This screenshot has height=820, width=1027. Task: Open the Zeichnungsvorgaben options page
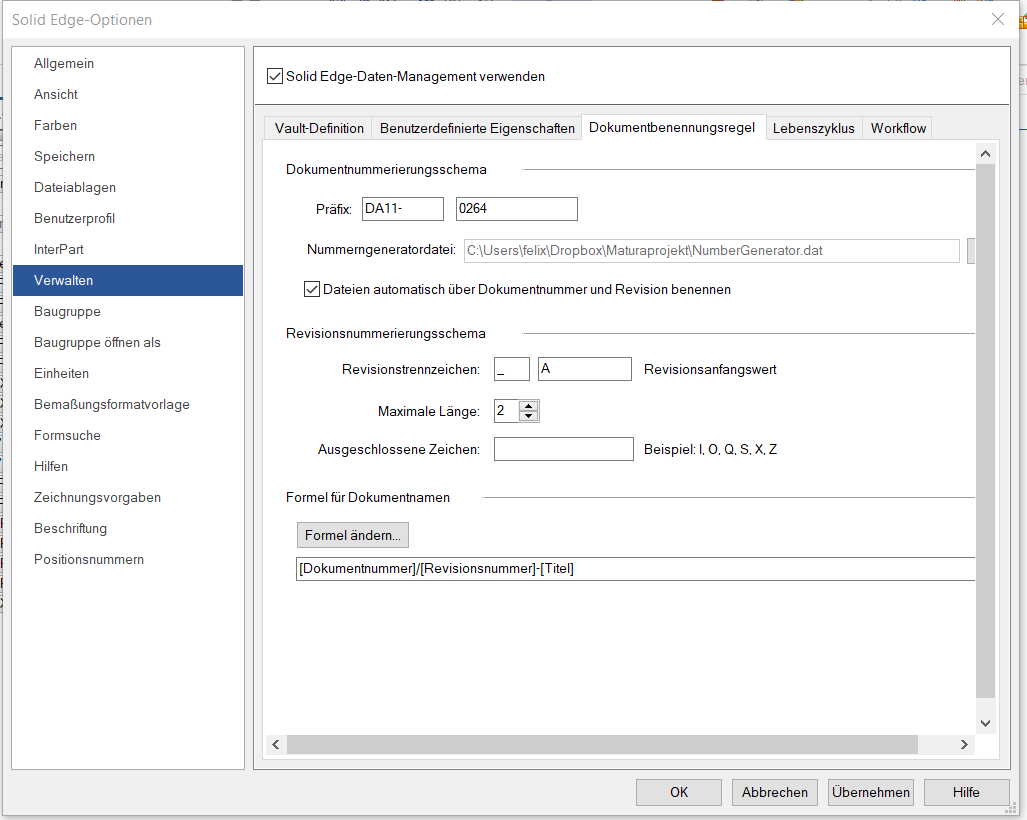click(128, 498)
